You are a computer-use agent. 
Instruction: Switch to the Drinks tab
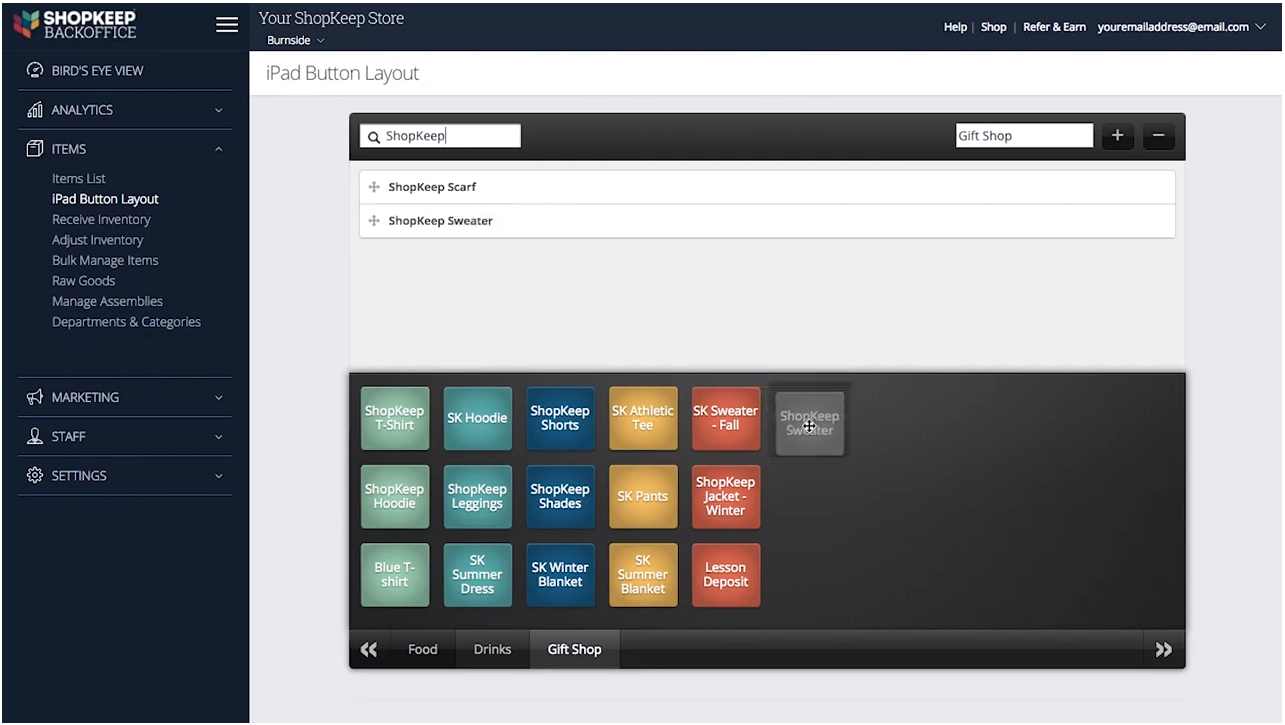[492, 649]
